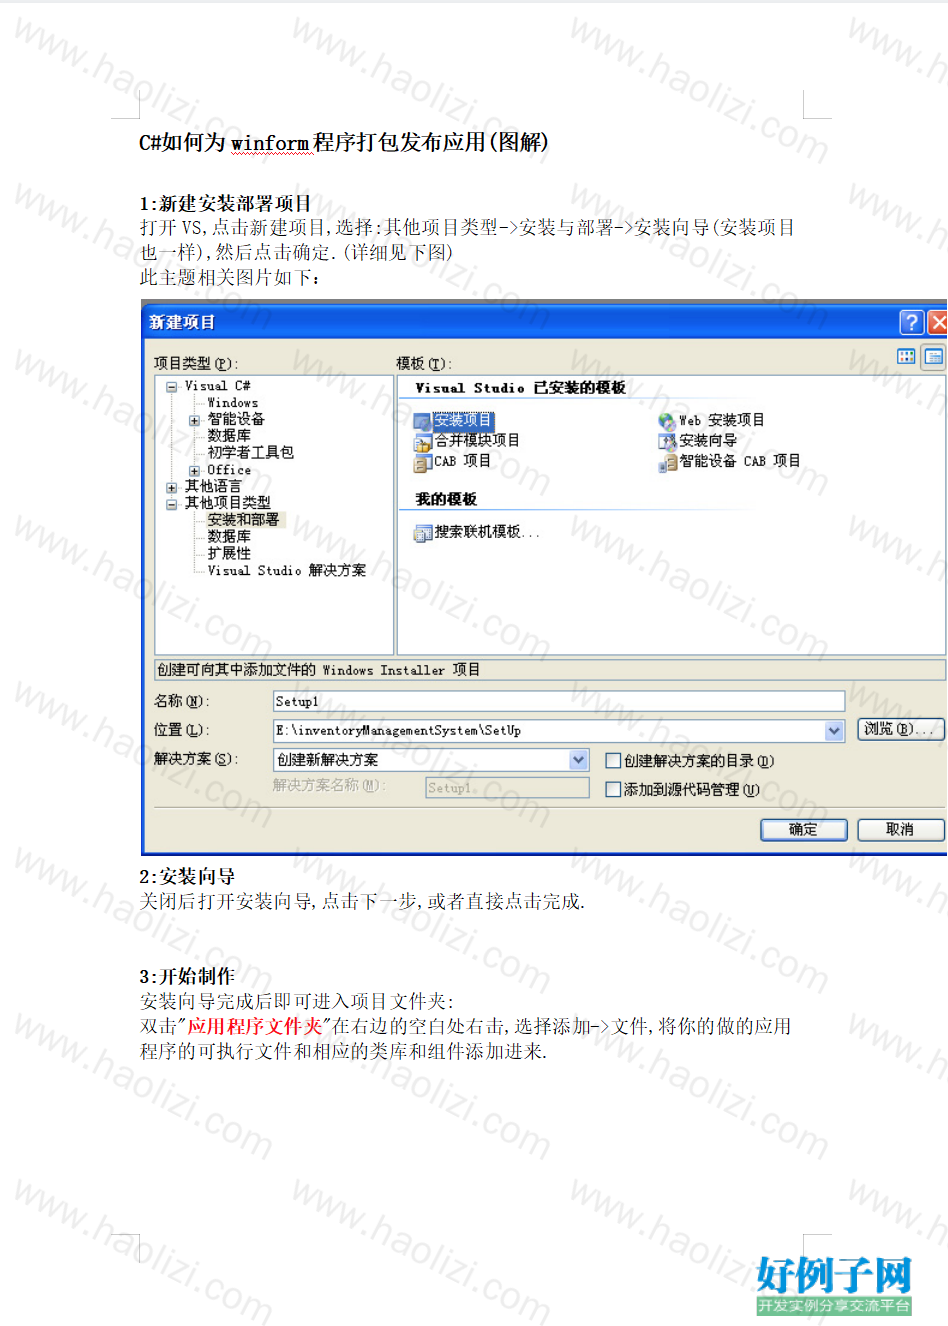The height and width of the screenshot is (1326, 948).
Task: Click 'Visual Studio 已安装的模板' heading
Action: coord(521,388)
